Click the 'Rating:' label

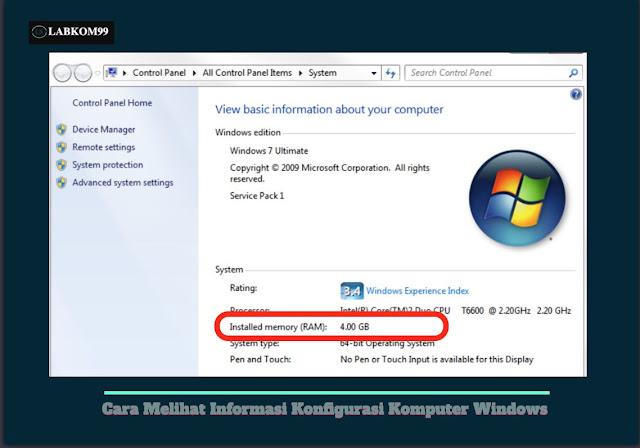tap(243, 288)
